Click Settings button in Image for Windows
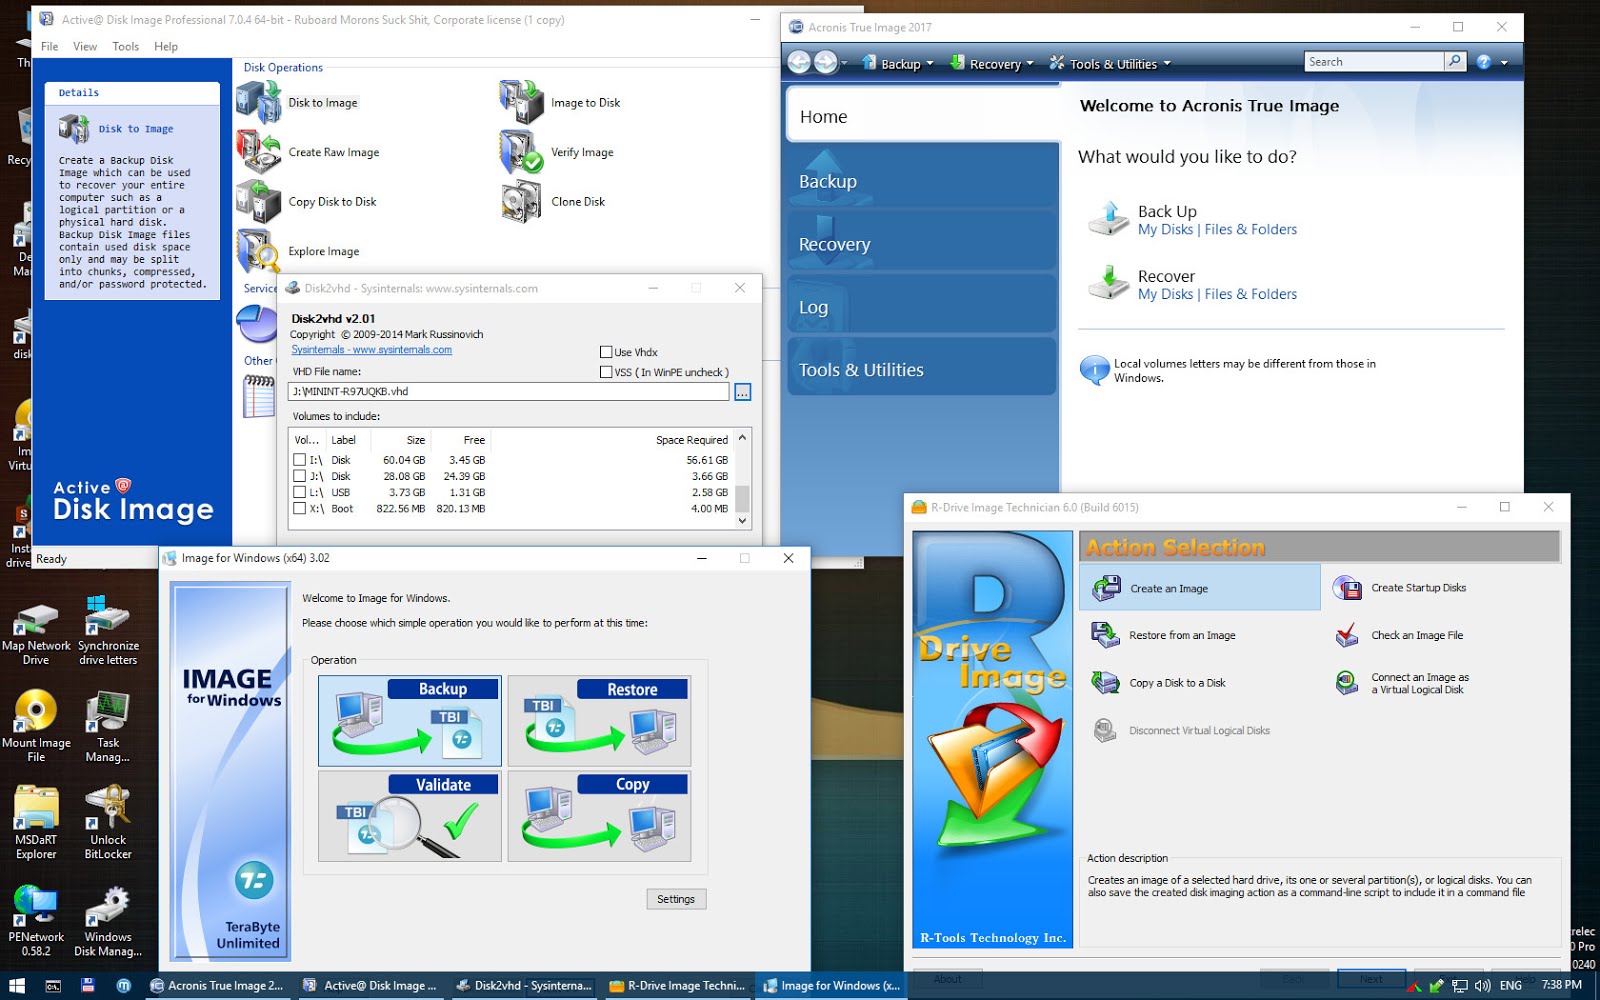This screenshot has height=1000, width=1600. pyautogui.click(x=676, y=899)
